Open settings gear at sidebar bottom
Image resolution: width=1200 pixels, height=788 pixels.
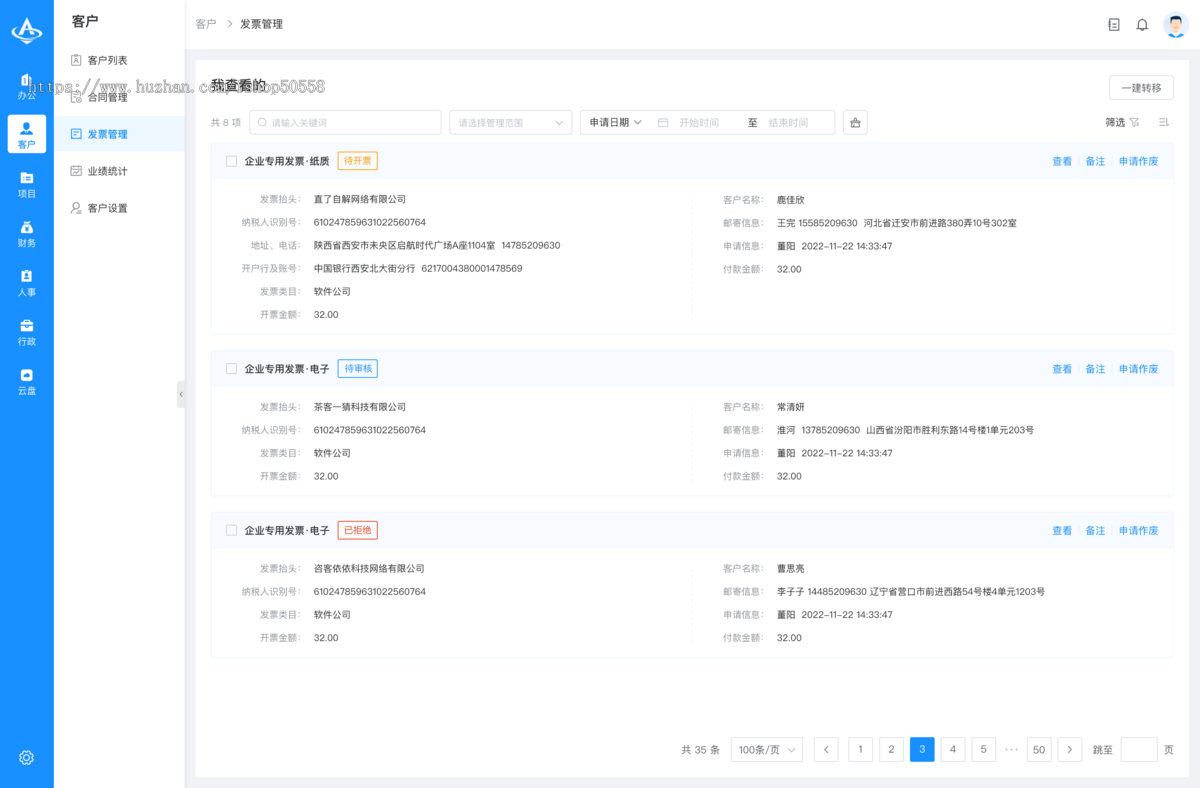tap(27, 758)
